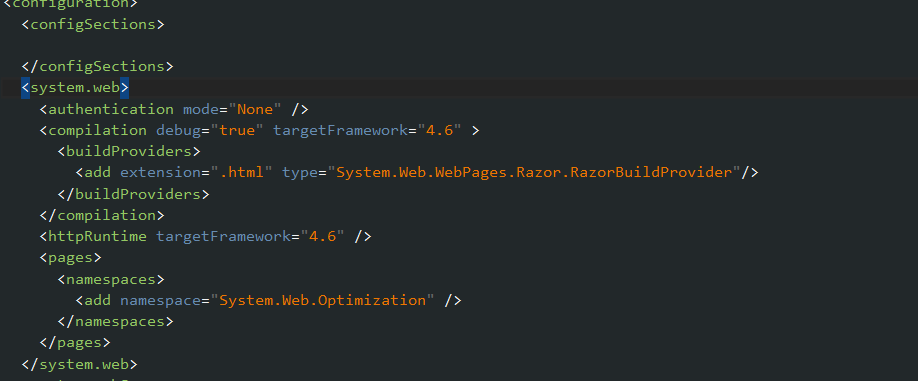The height and width of the screenshot is (381, 918).
Task: Click the type attribute name in add extension line
Action: pos(300,173)
